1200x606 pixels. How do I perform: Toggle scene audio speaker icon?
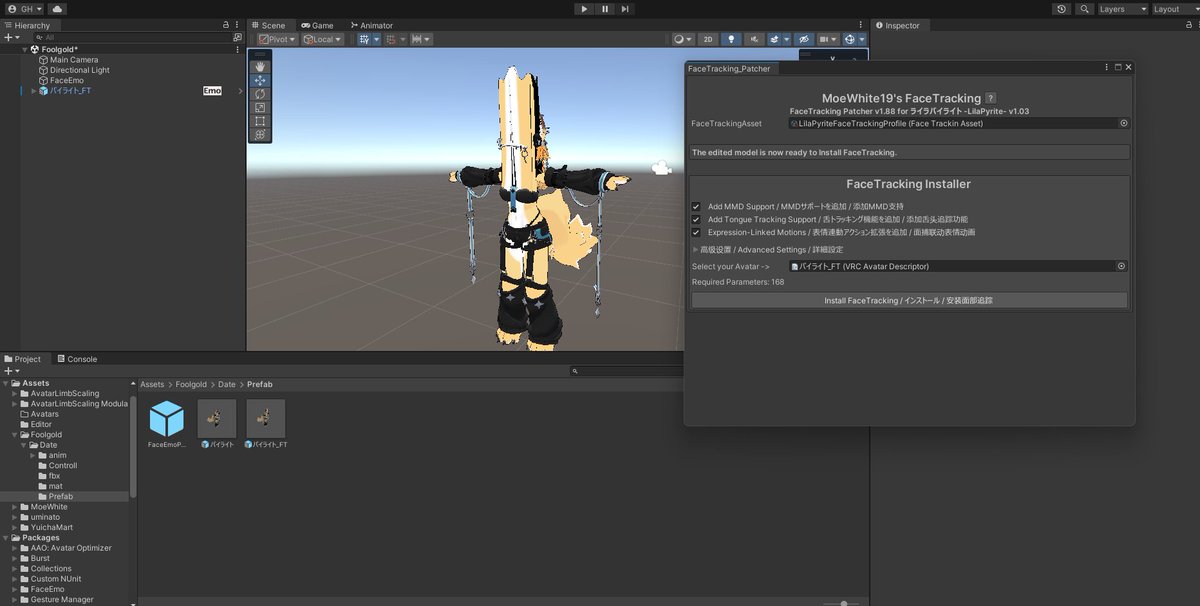tap(754, 39)
